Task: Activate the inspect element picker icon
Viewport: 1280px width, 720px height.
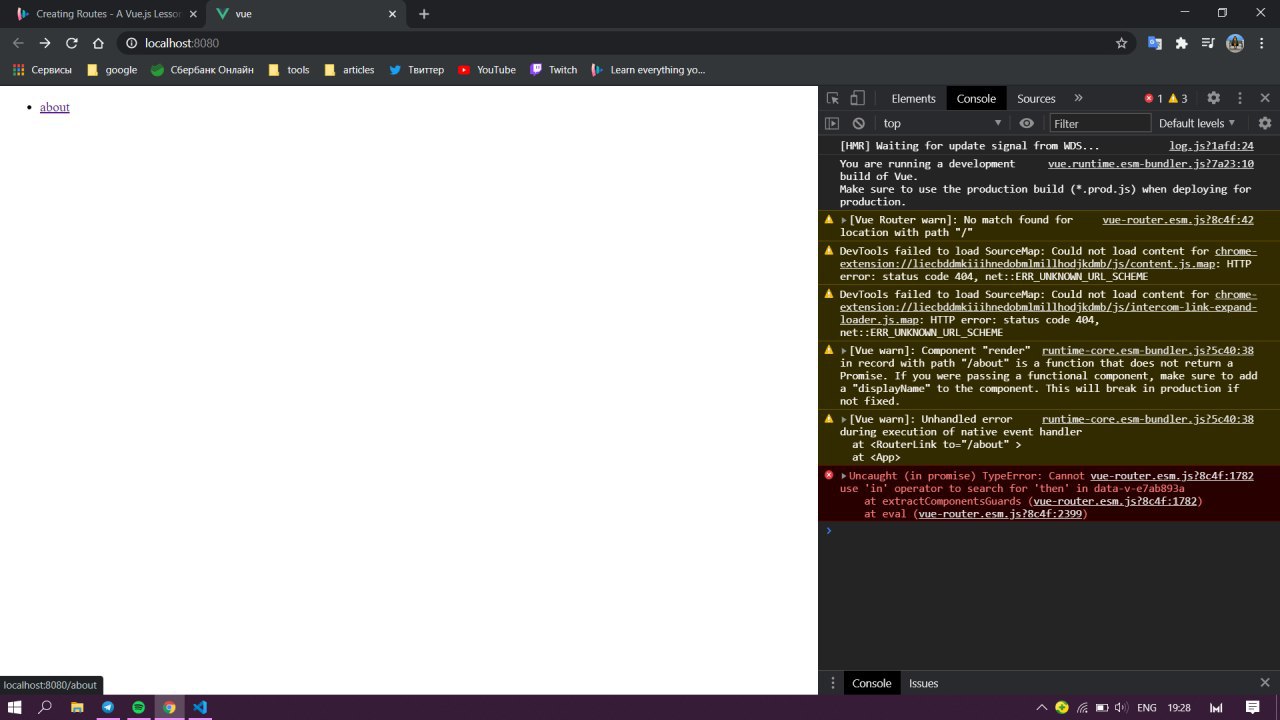Action: coord(833,98)
